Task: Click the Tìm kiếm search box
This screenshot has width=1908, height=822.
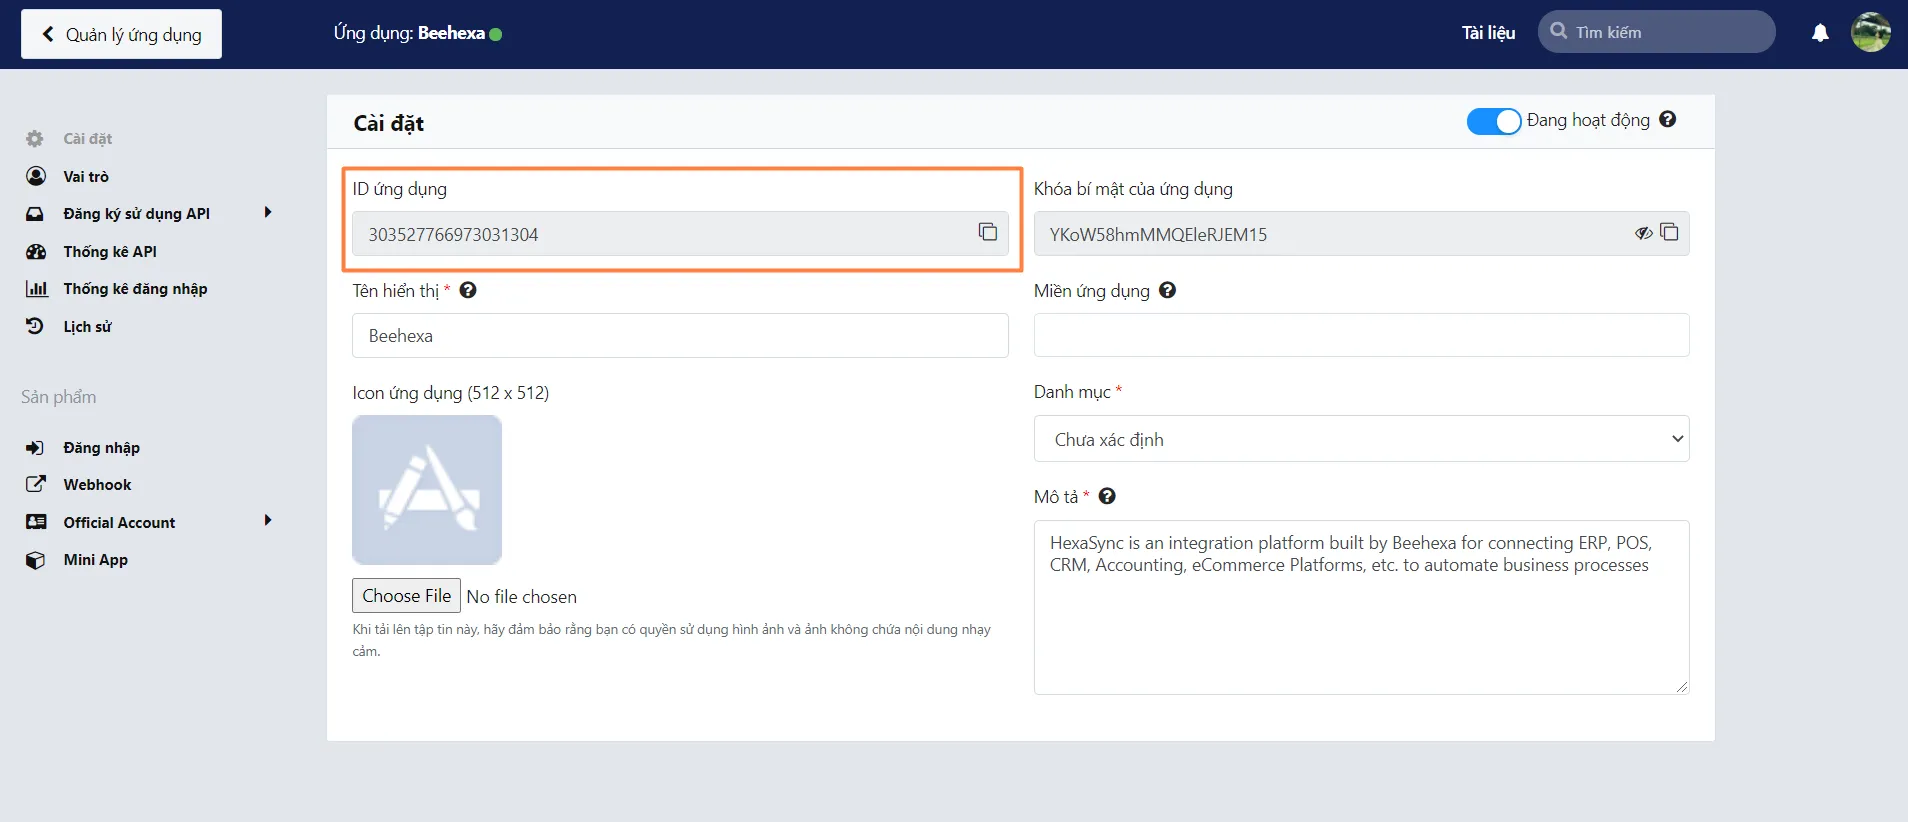Action: click(x=1656, y=32)
